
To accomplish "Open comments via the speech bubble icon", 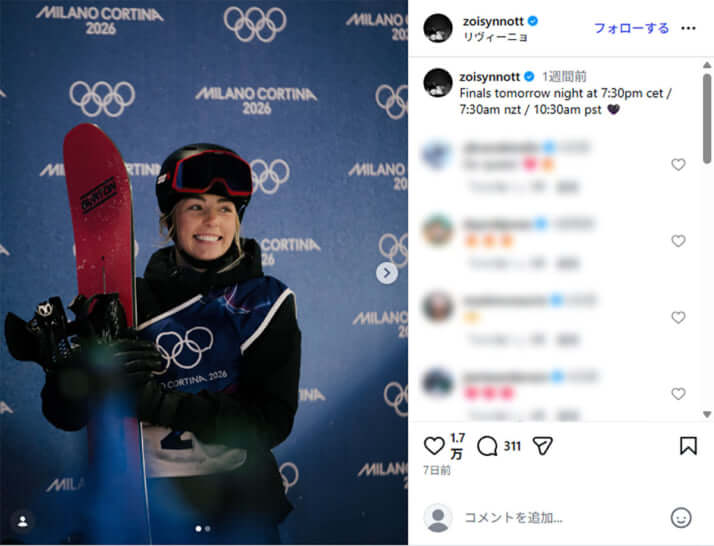I will (x=487, y=446).
